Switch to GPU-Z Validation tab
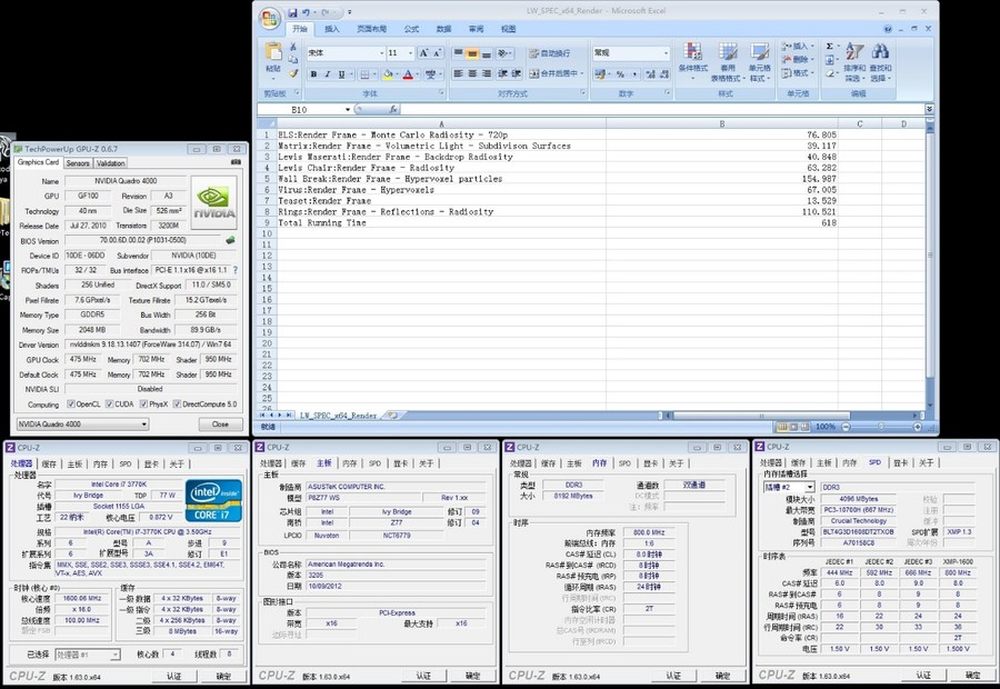The width and height of the screenshot is (1000, 689). pyautogui.click(x=111, y=163)
